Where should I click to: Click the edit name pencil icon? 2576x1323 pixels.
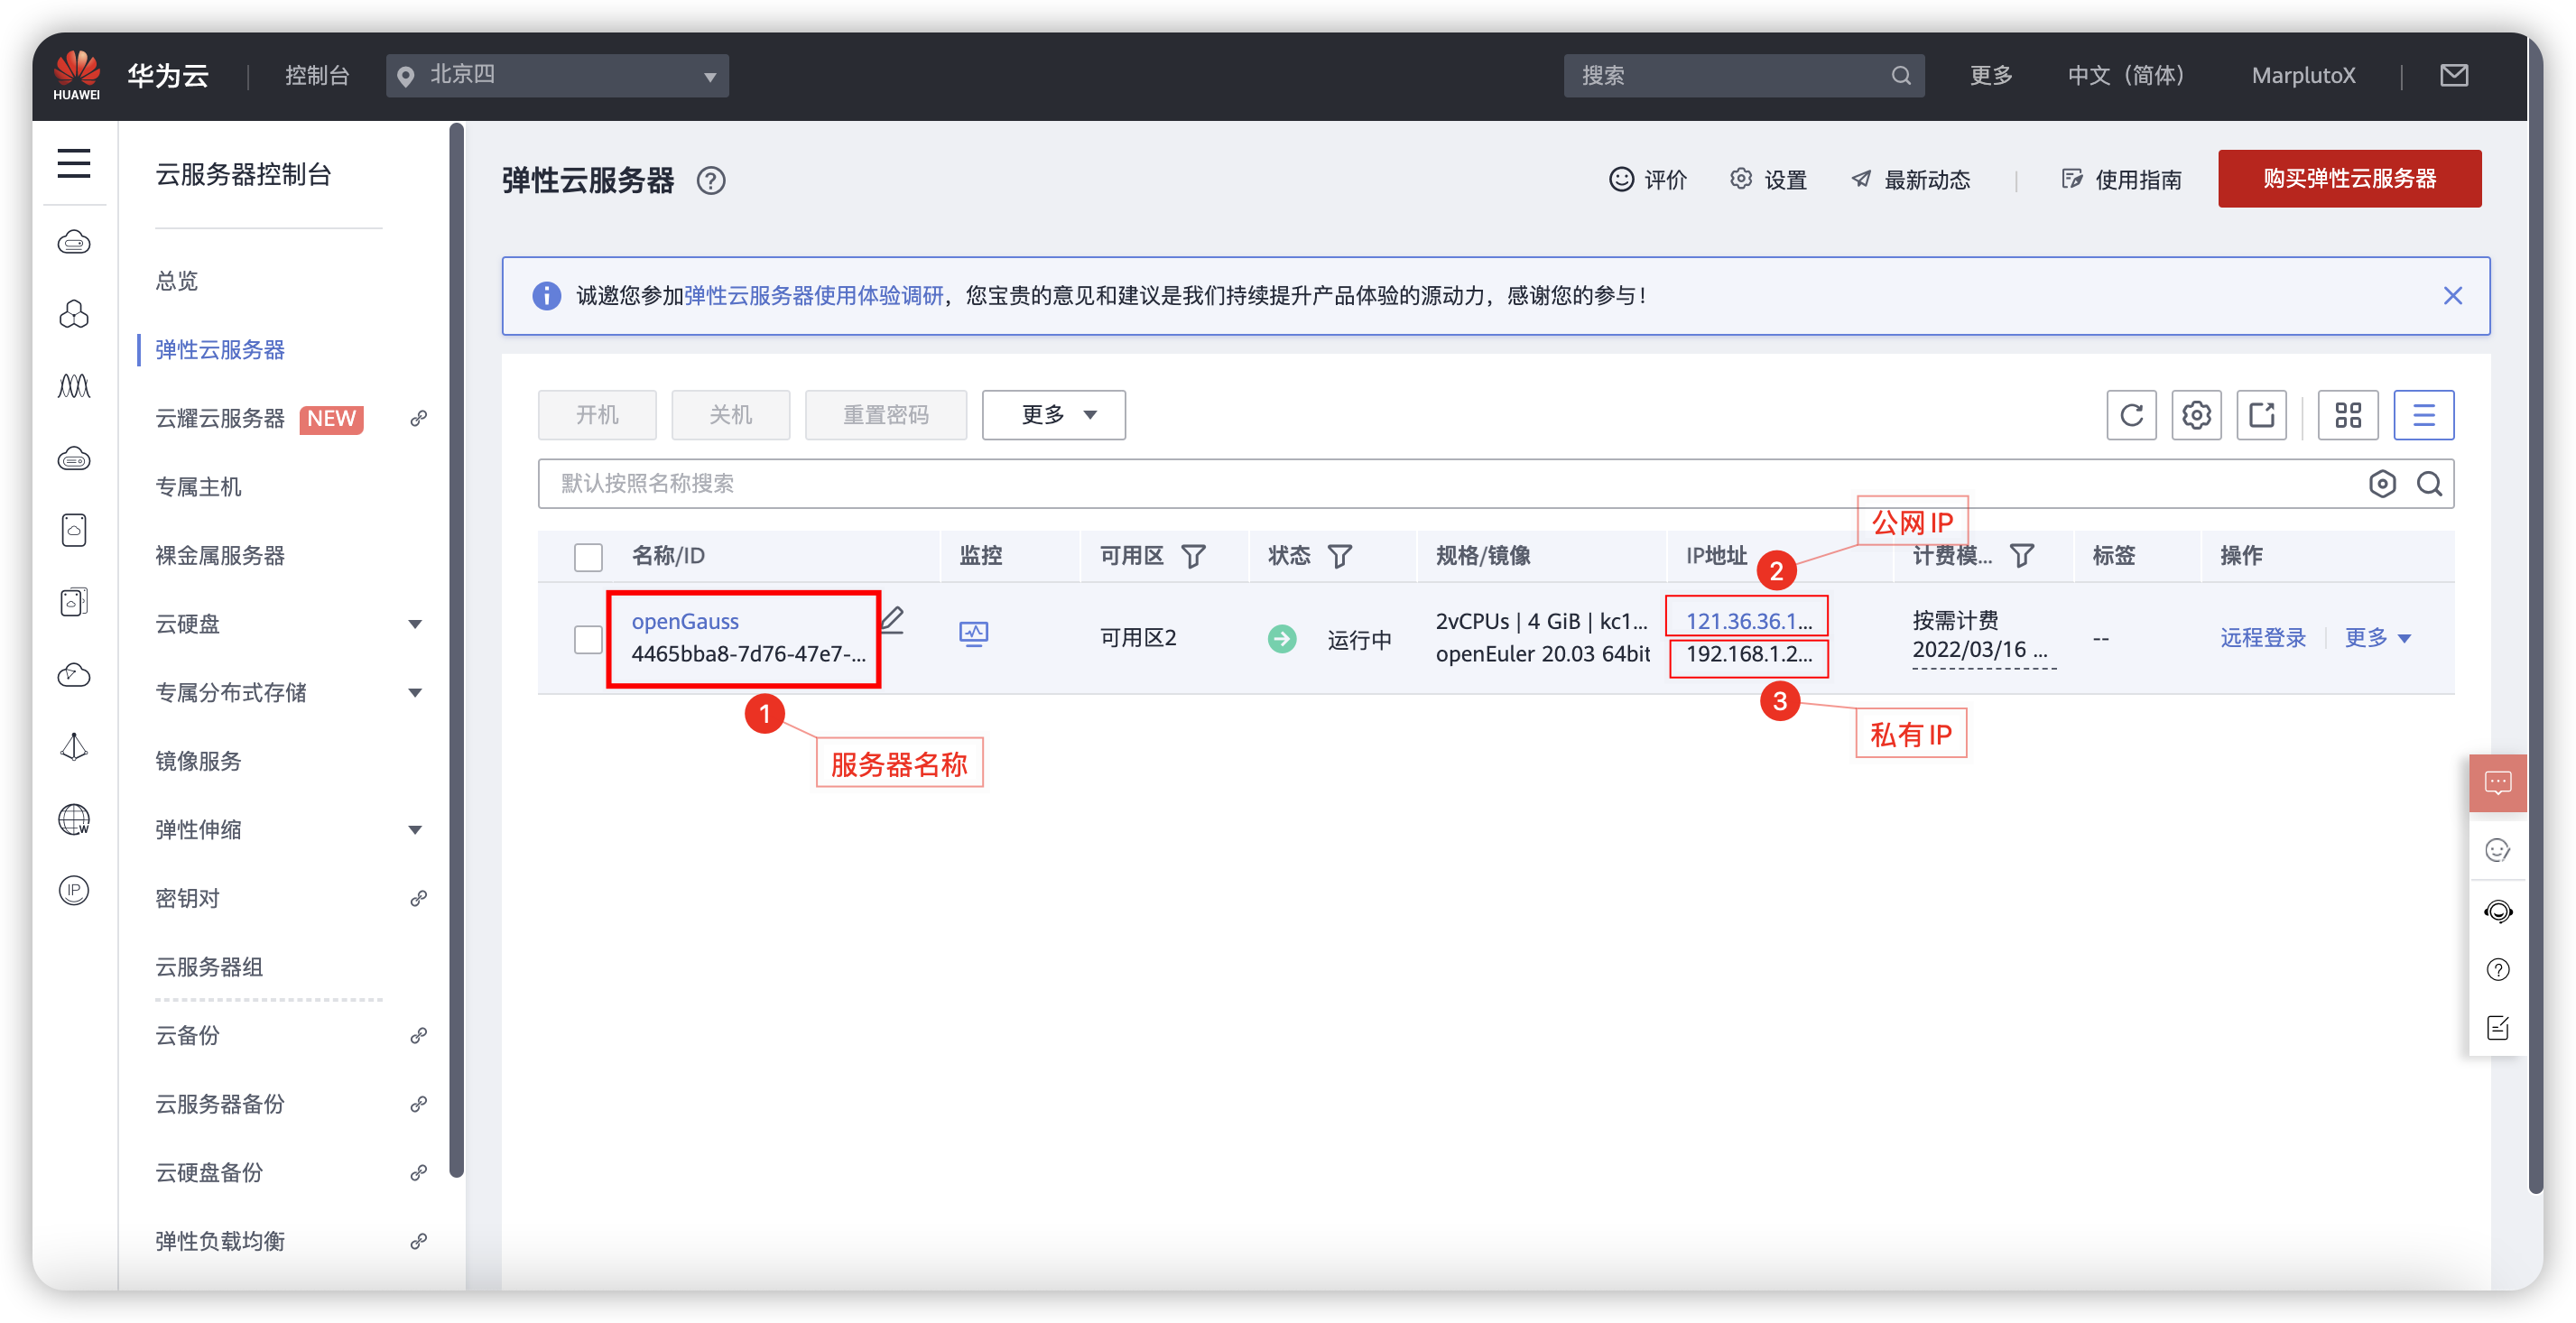[892, 620]
